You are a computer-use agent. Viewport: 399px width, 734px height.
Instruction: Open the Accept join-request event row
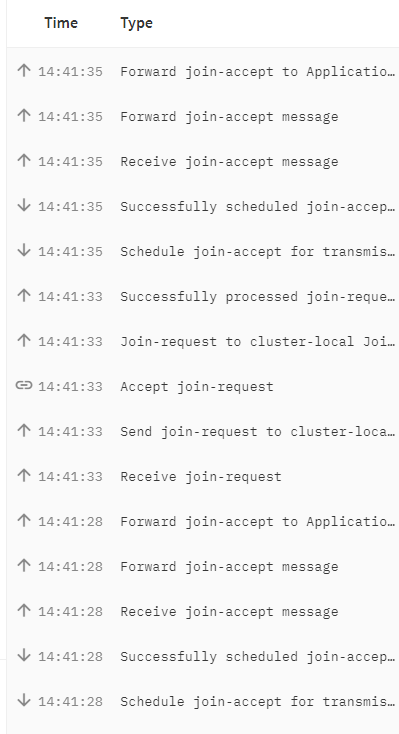[203, 386]
